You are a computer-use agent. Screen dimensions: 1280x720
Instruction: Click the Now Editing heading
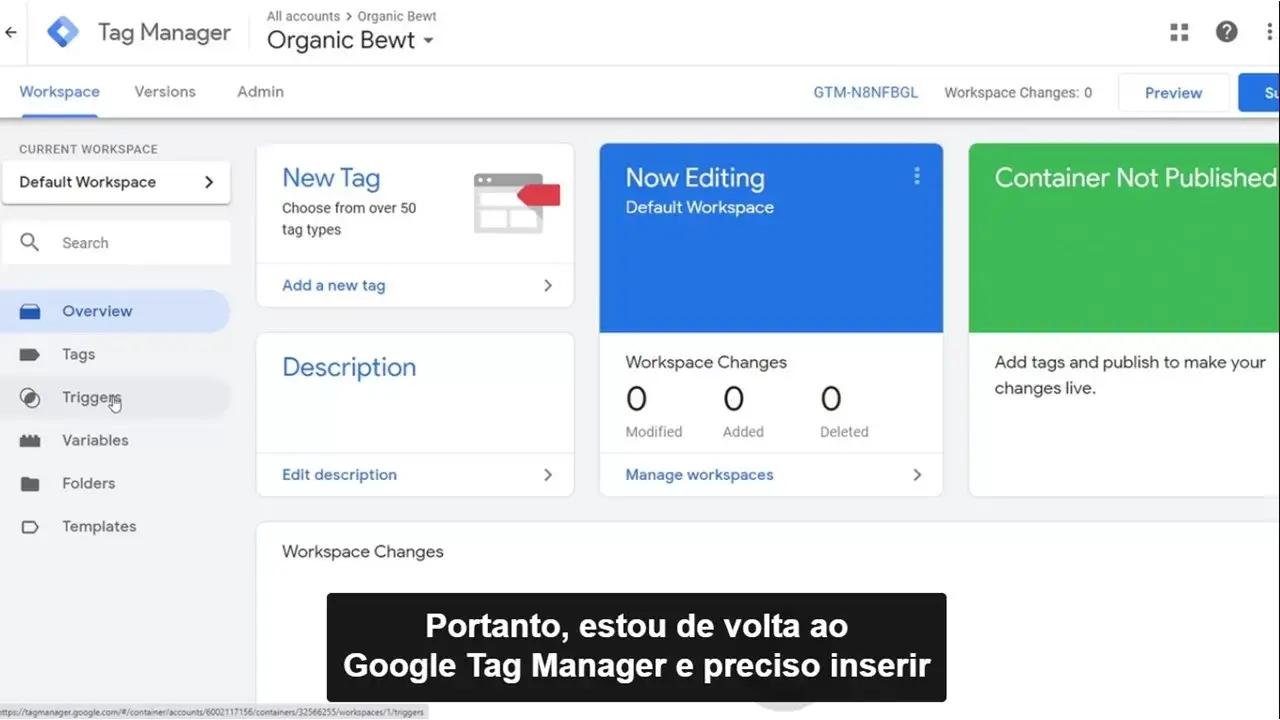695,178
